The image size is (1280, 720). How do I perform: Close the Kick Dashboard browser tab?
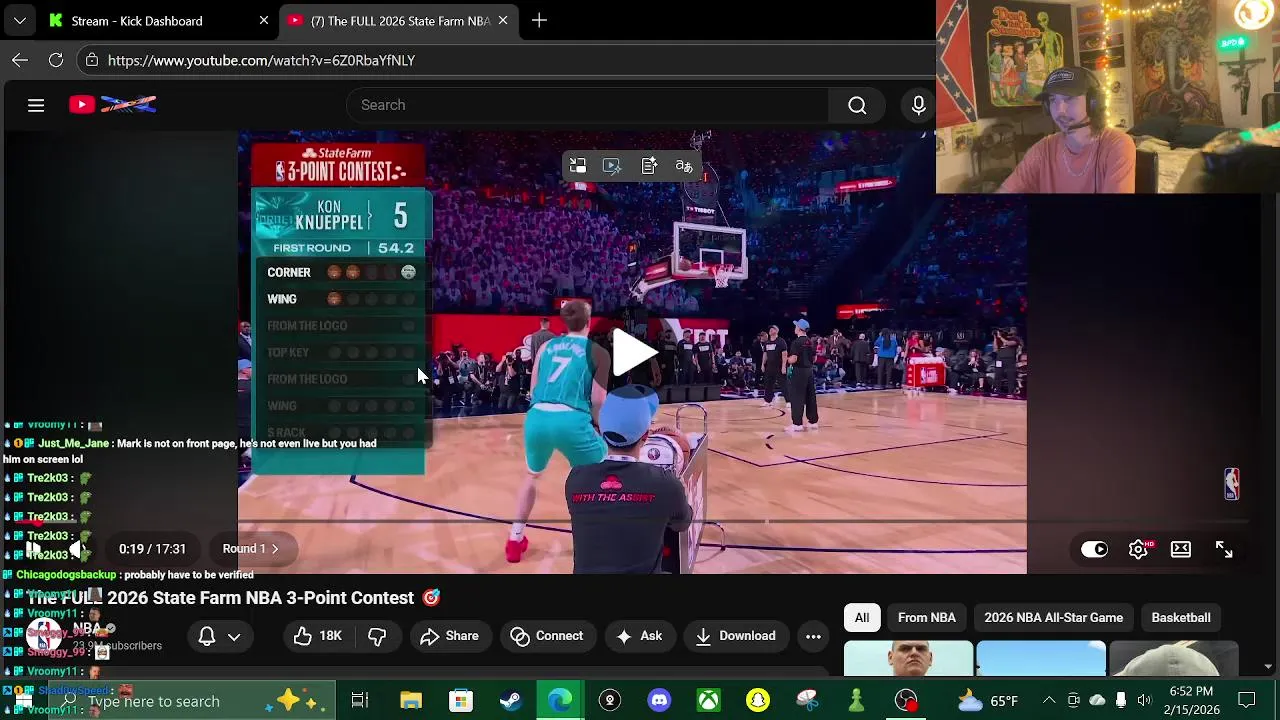tap(263, 21)
